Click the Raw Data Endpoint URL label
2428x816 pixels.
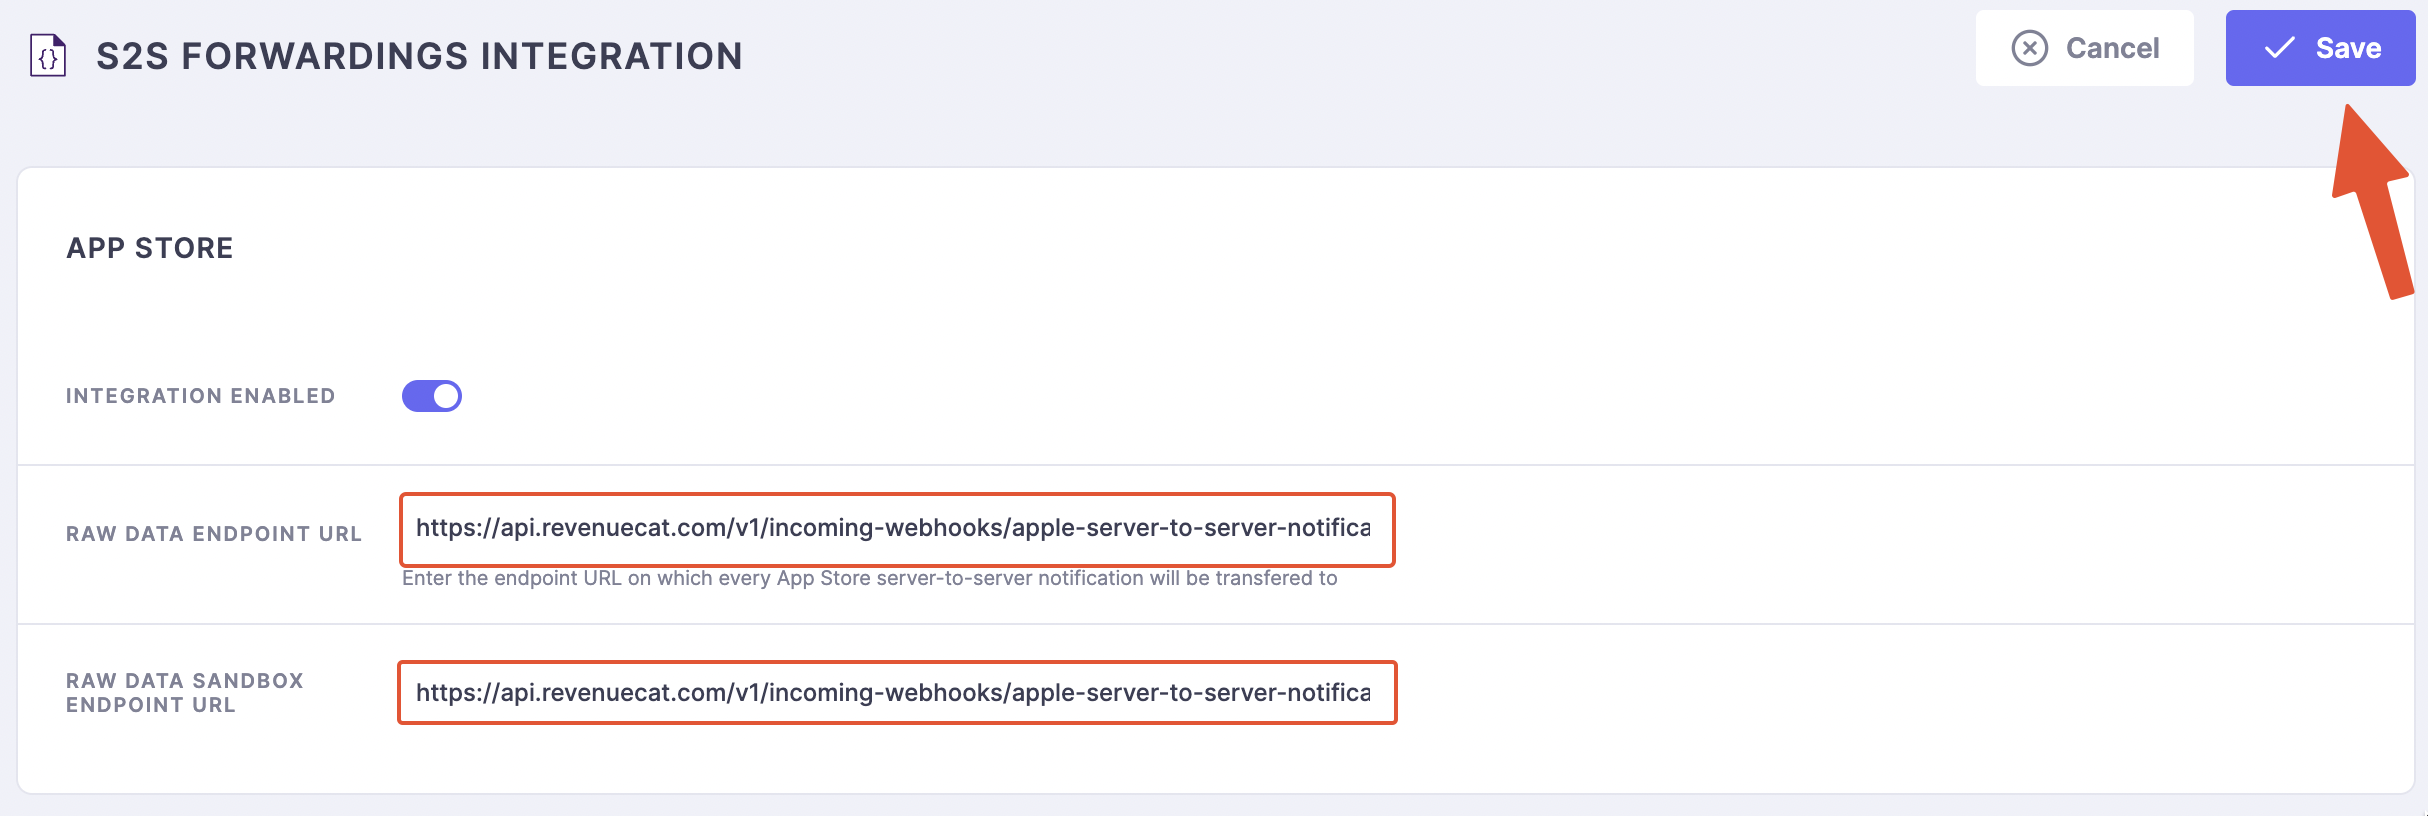tap(214, 534)
